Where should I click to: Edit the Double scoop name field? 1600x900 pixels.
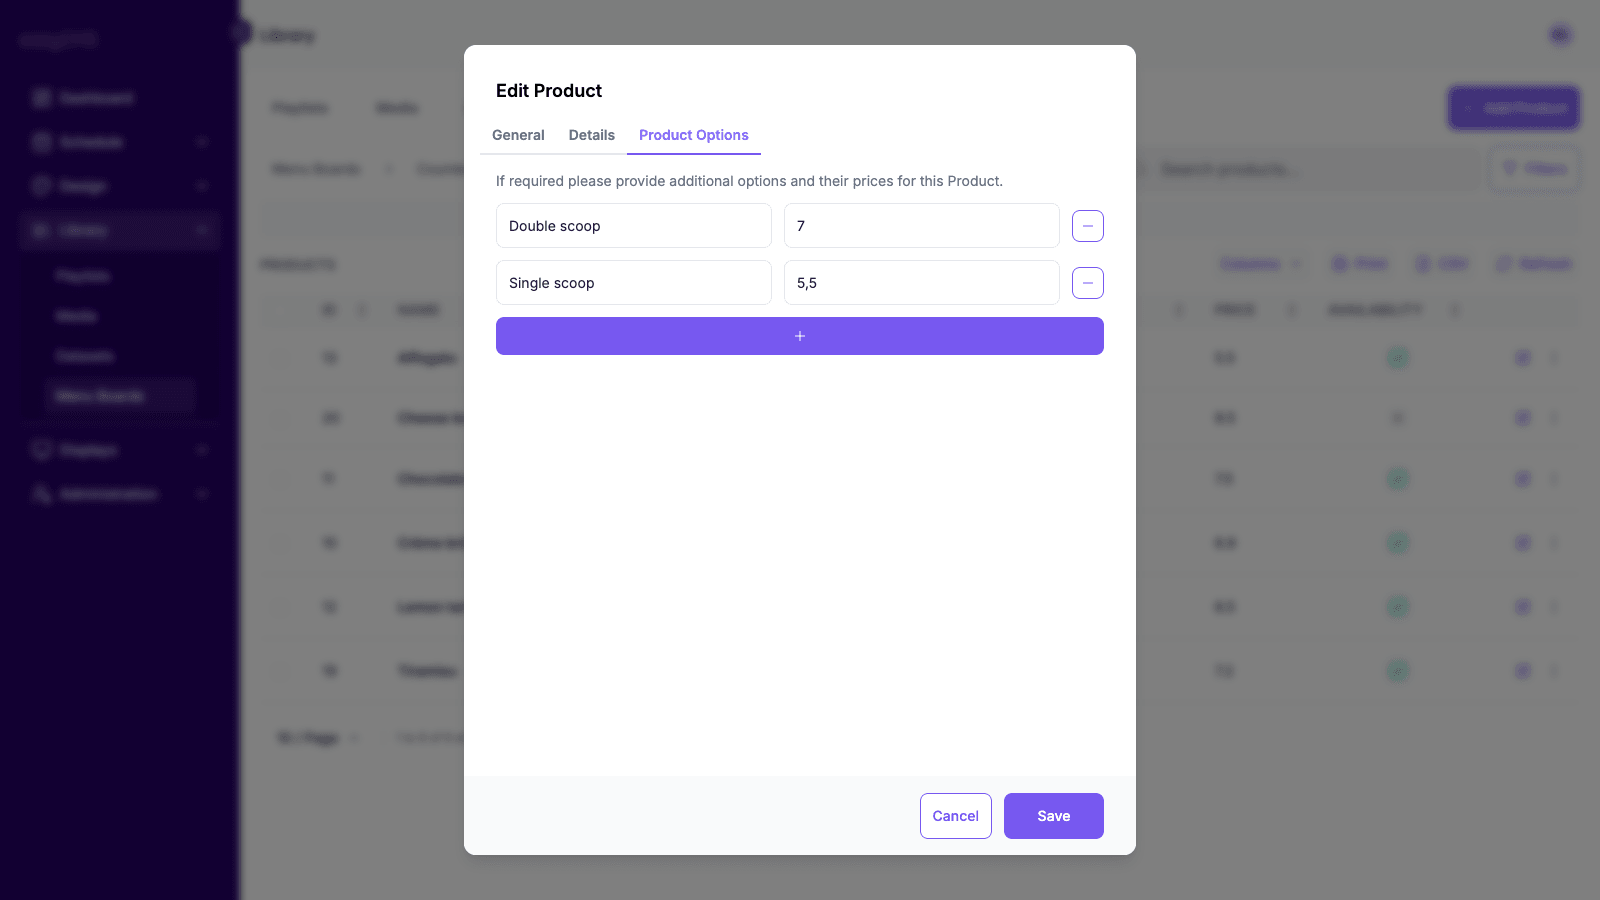634,226
